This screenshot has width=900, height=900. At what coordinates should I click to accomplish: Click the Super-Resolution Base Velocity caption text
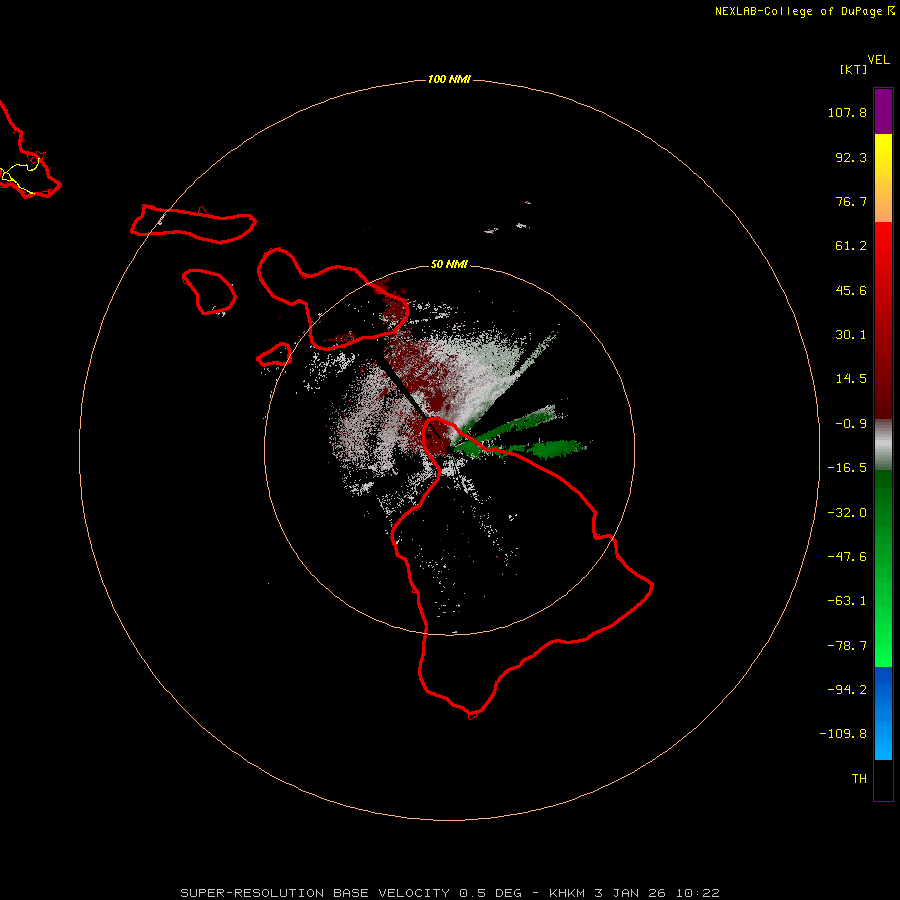(449, 893)
